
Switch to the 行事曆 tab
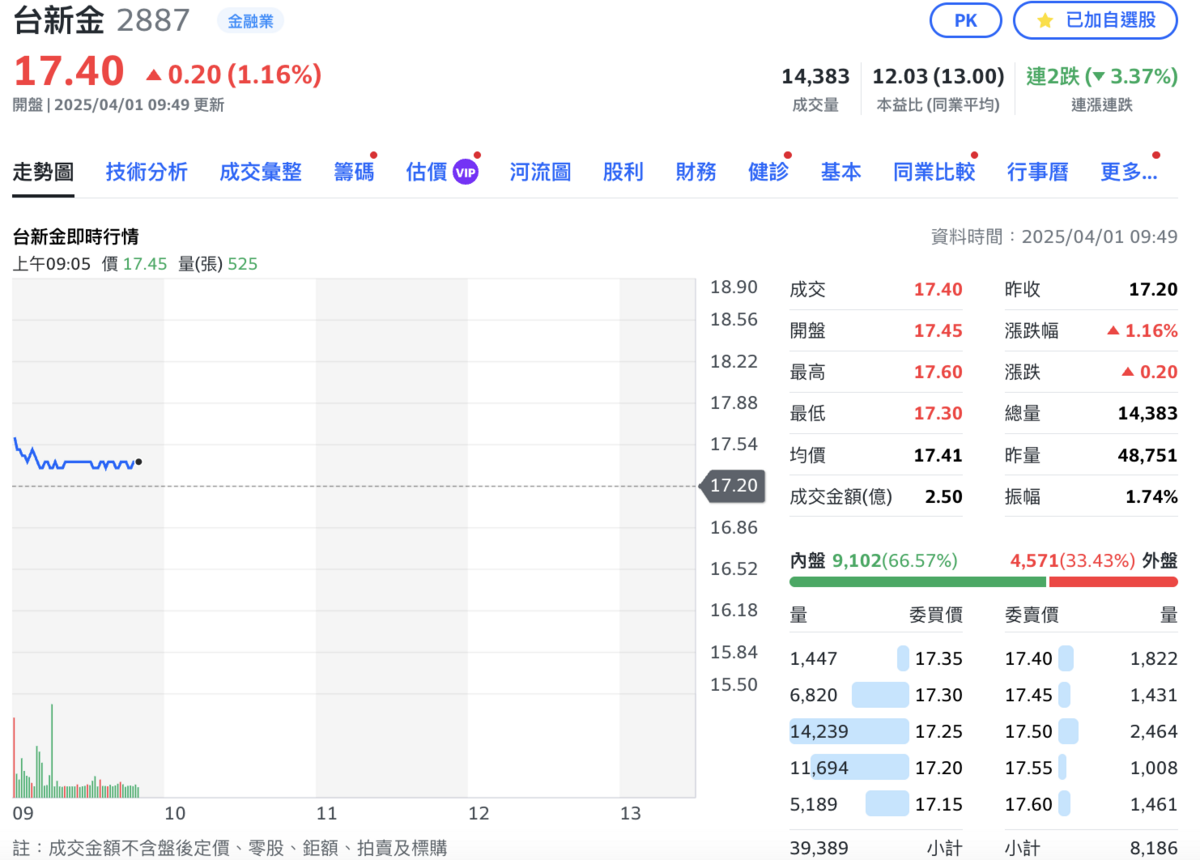click(x=1038, y=172)
